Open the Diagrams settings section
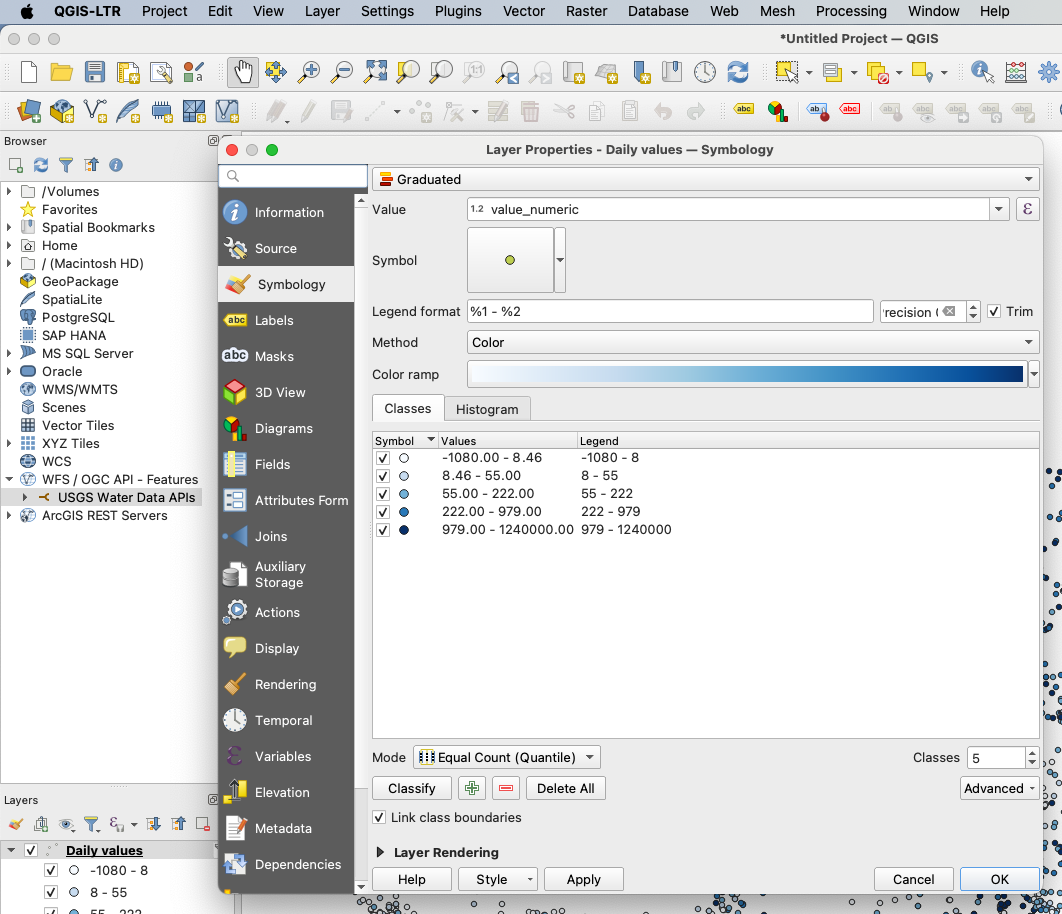Image resolution: width=1062 pixels, height=914 pixels. click(283, 428)
